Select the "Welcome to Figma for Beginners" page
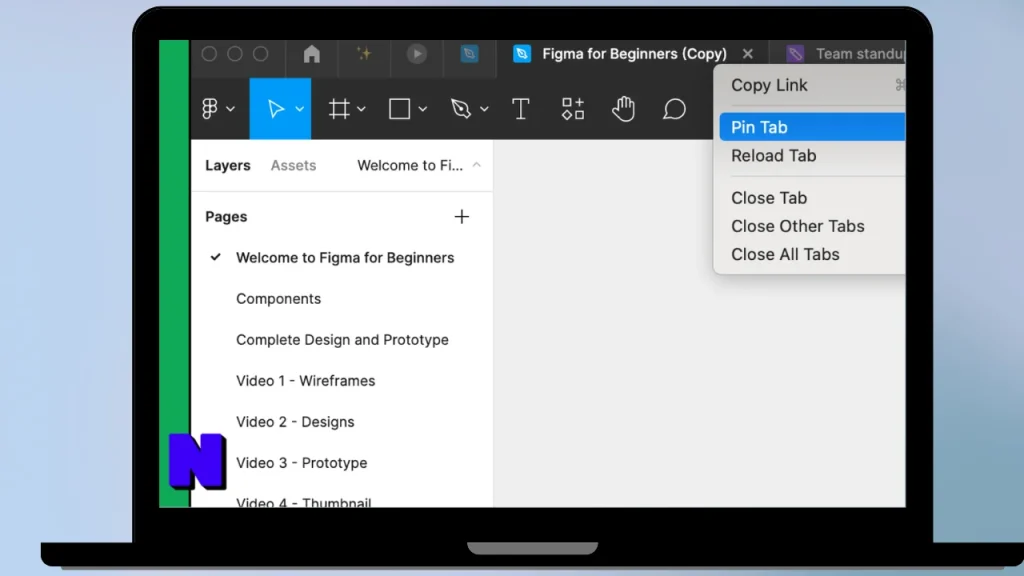The height and width of the screenshot is (576, 1024). [x=345, y=257]
